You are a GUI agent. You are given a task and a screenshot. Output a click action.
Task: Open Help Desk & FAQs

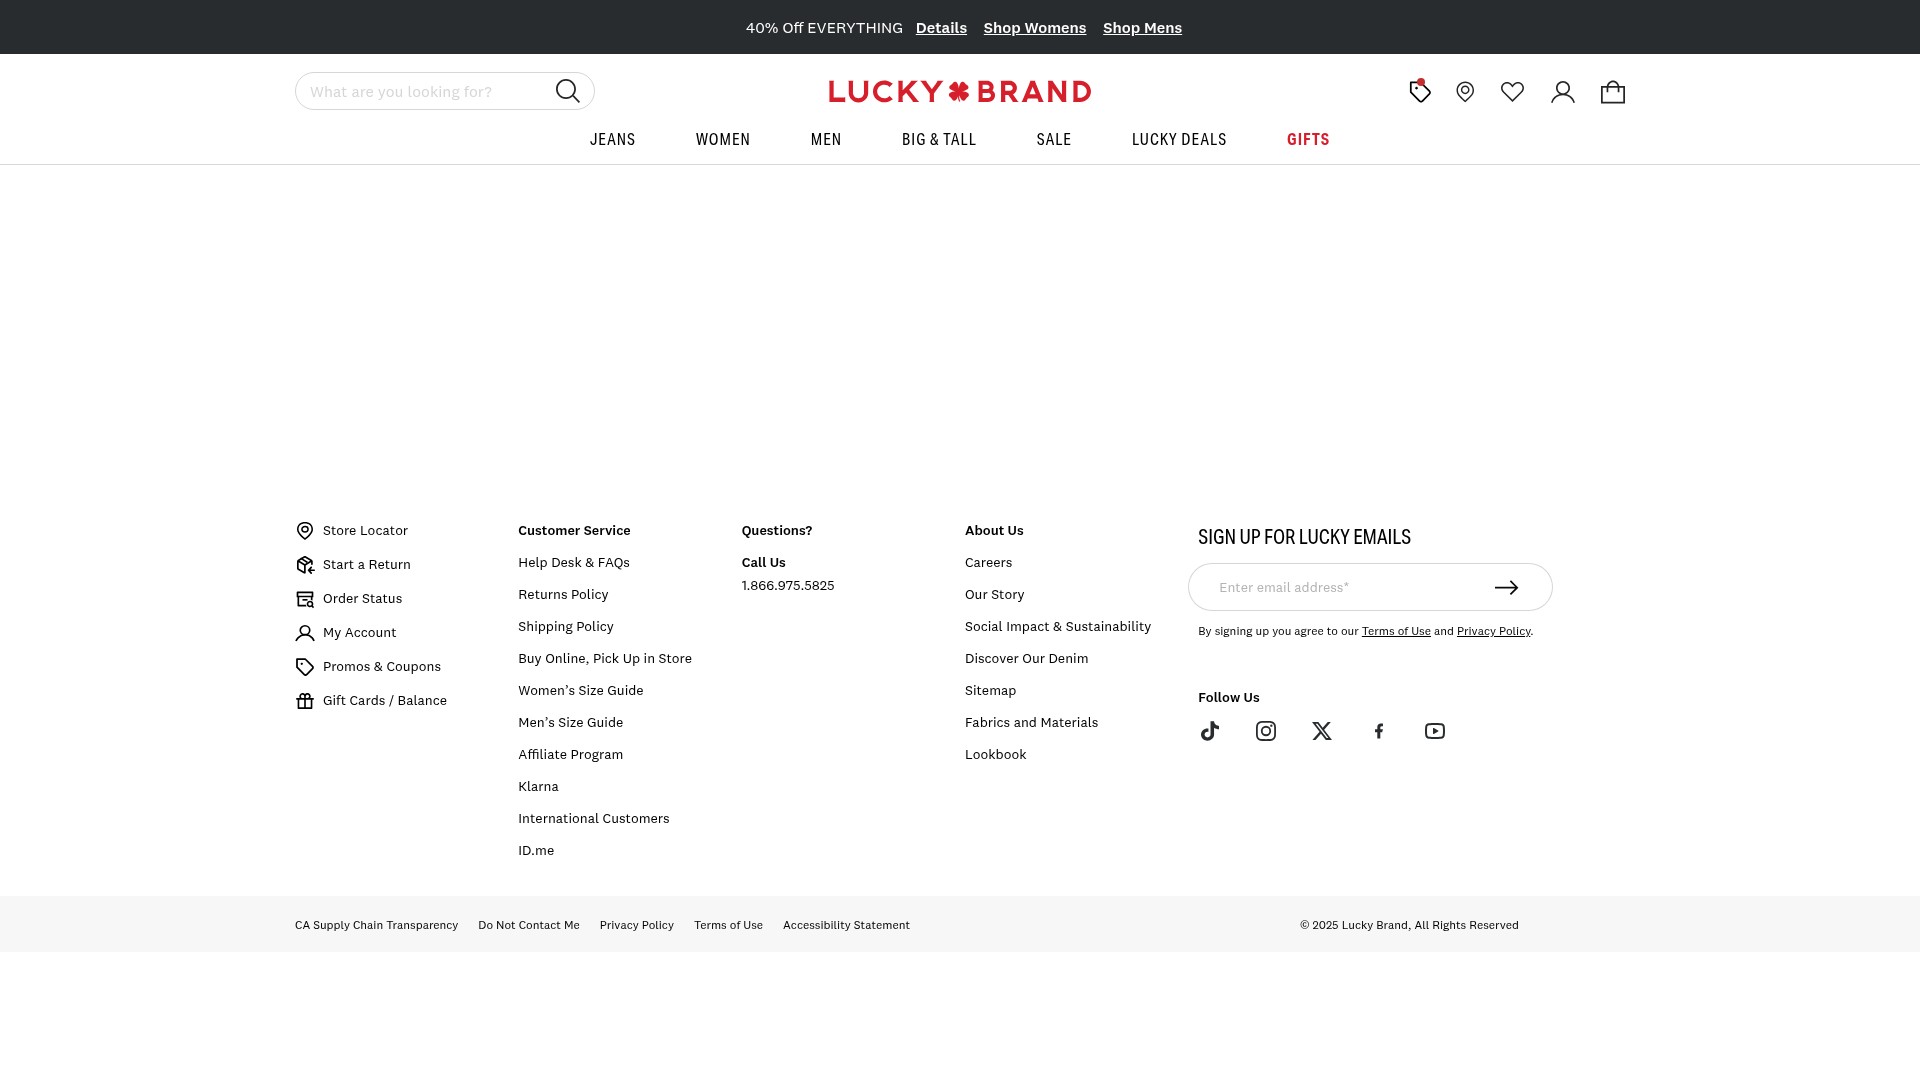[x=574, y=562]
